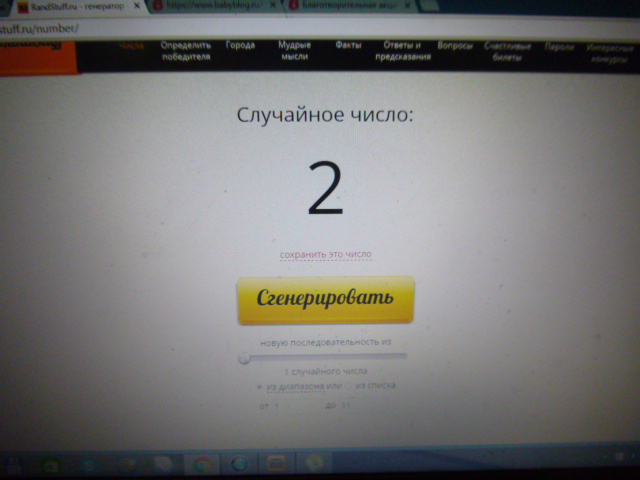Open the 'Факты' menu item

(x=348, y=46)
